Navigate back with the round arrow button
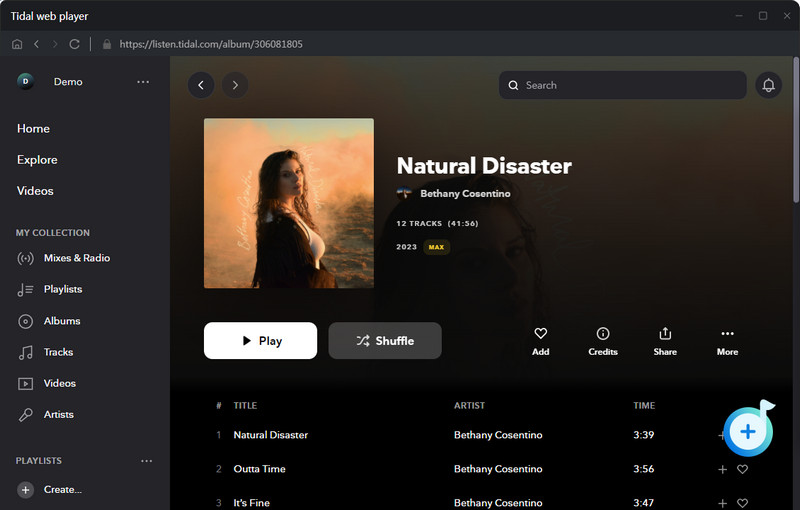Screen dimensions: 800x510 click(201, 85)
